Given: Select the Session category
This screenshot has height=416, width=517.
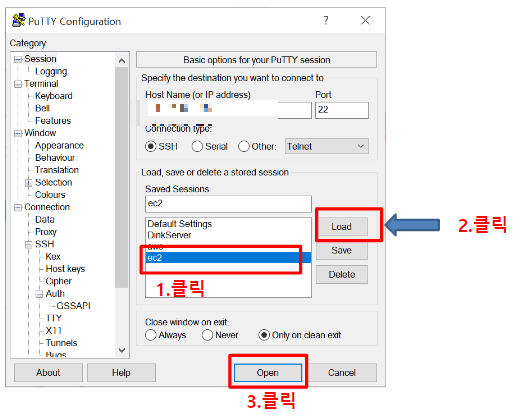Looking at the screenshot, I should tap(40, 59).
